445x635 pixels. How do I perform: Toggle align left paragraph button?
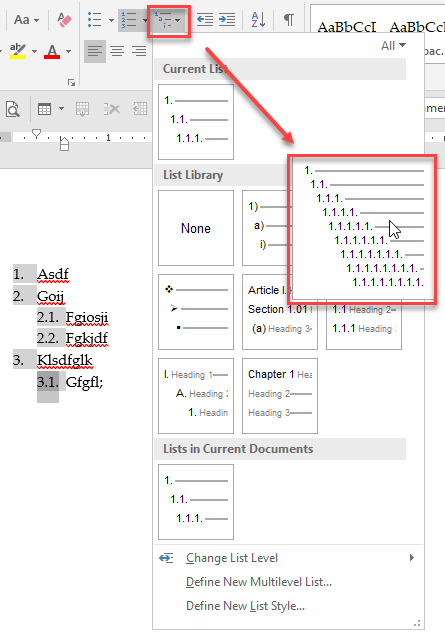pos(95,51)
